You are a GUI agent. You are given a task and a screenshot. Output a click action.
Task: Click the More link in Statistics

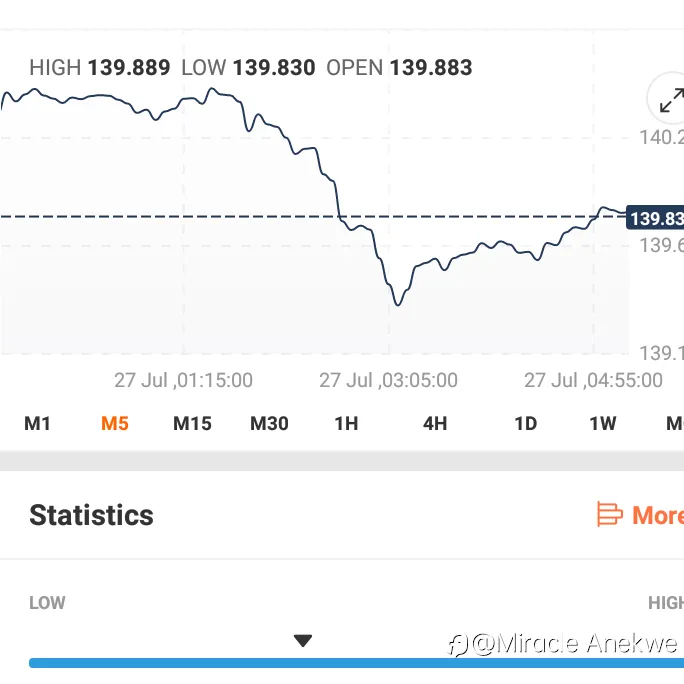tap(658, 515)
